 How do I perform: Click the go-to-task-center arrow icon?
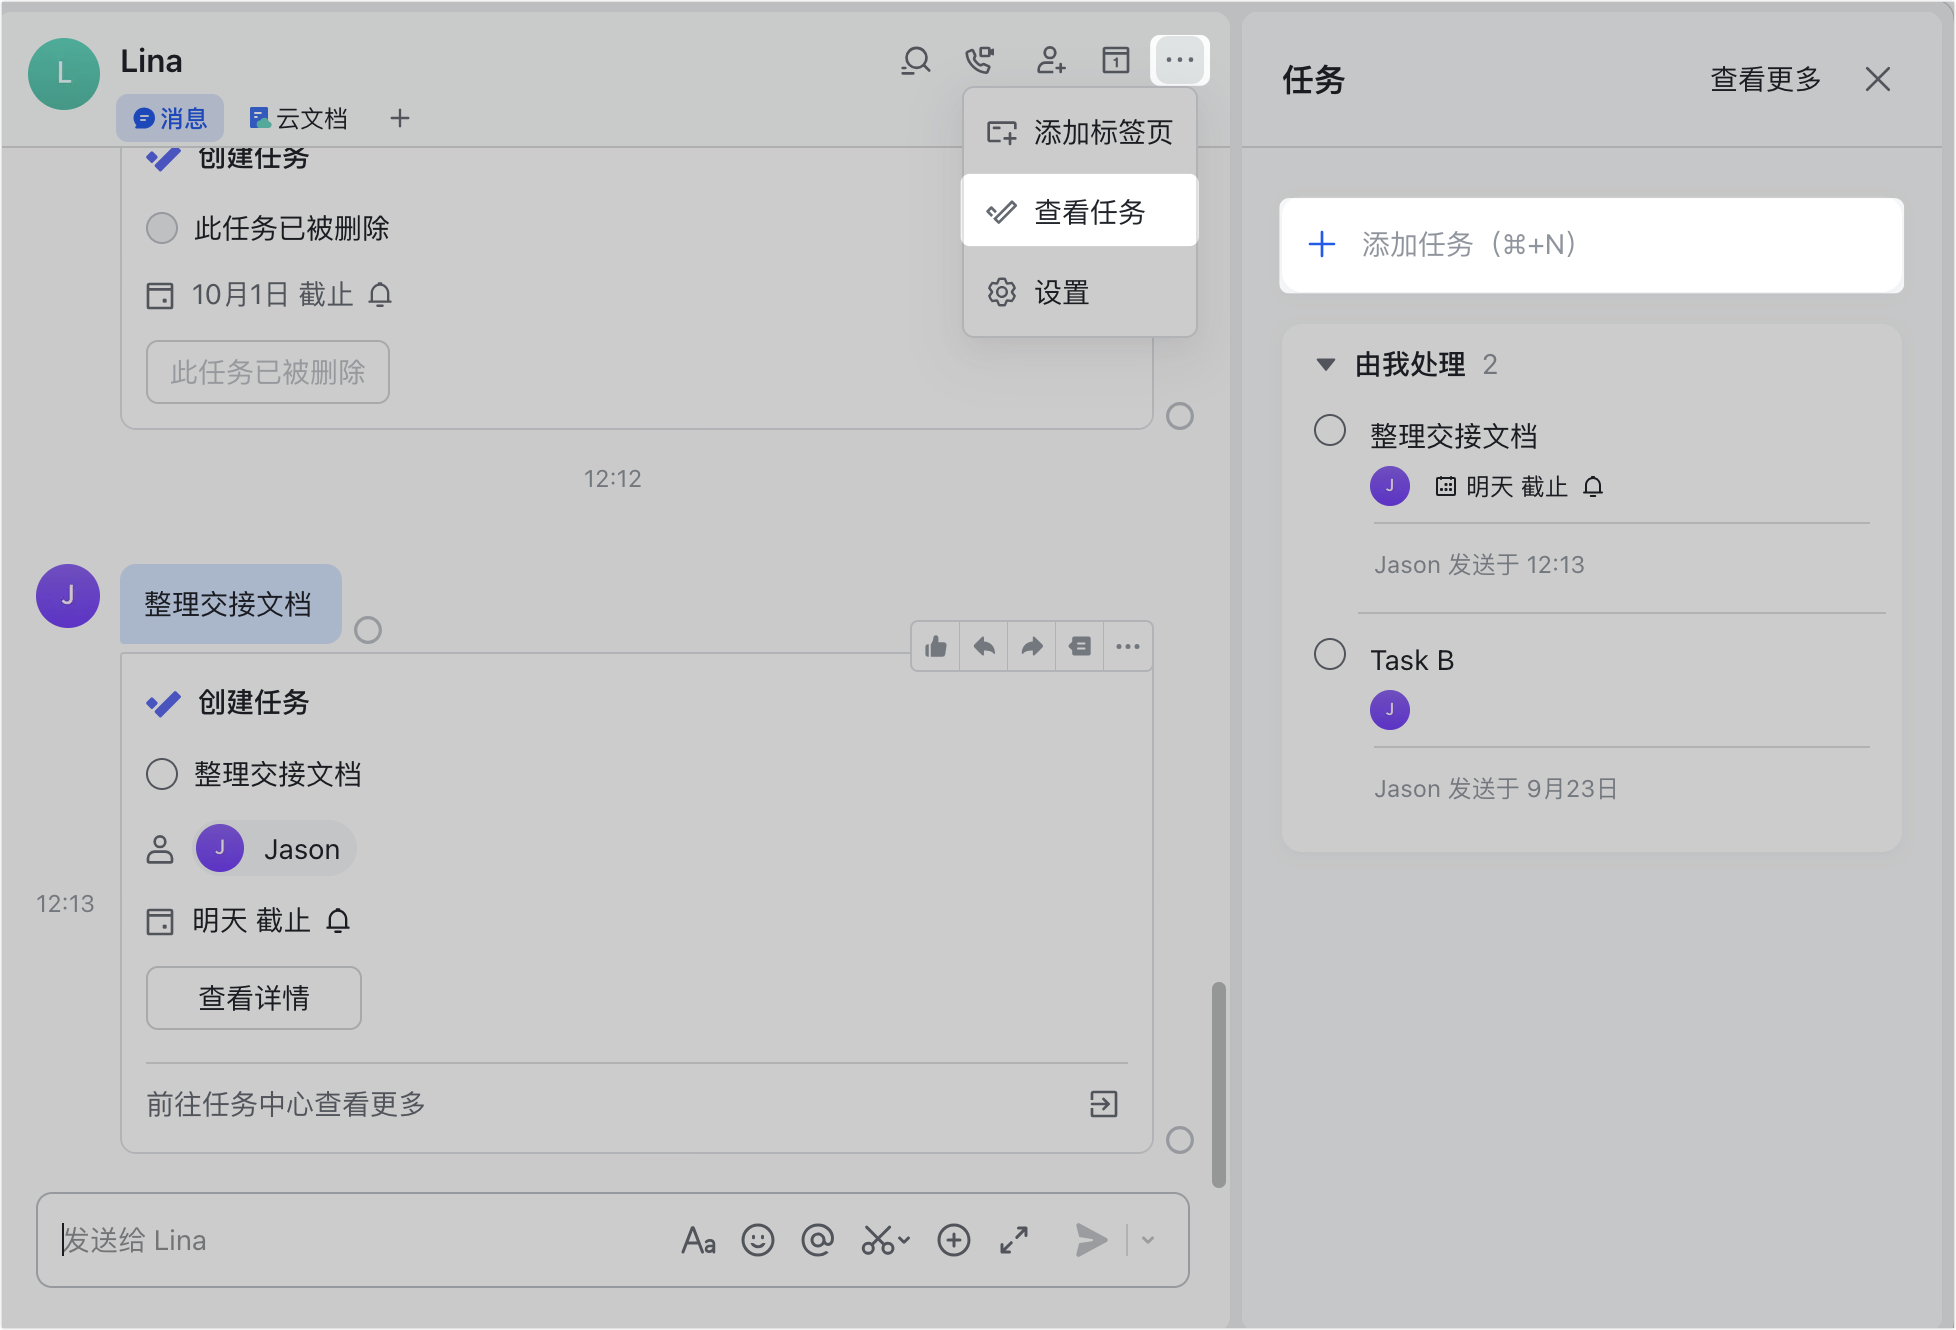(x=1104, y=1104)
